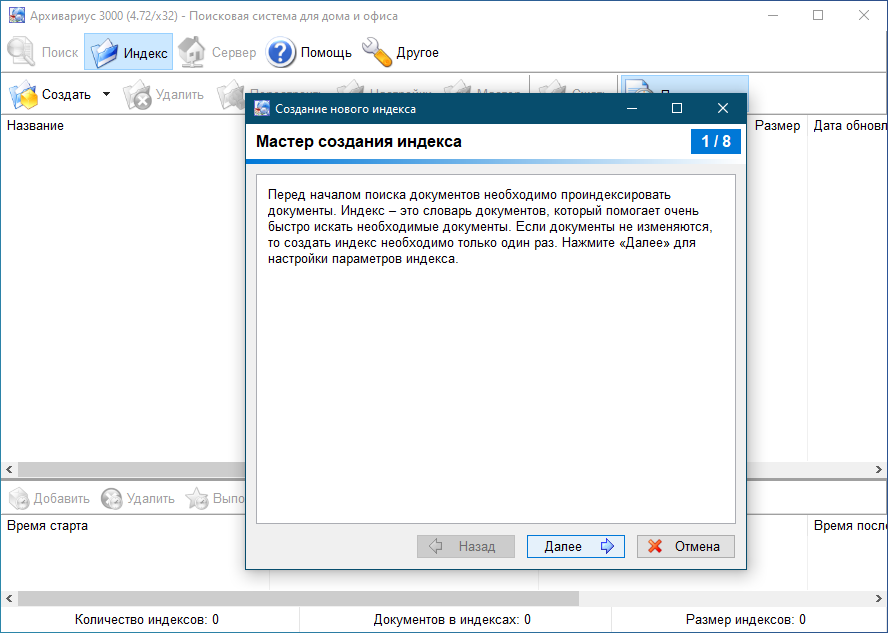Expand the Создать dropdown arrow
This screenshot has height=633, width=888.
point(106,94)
